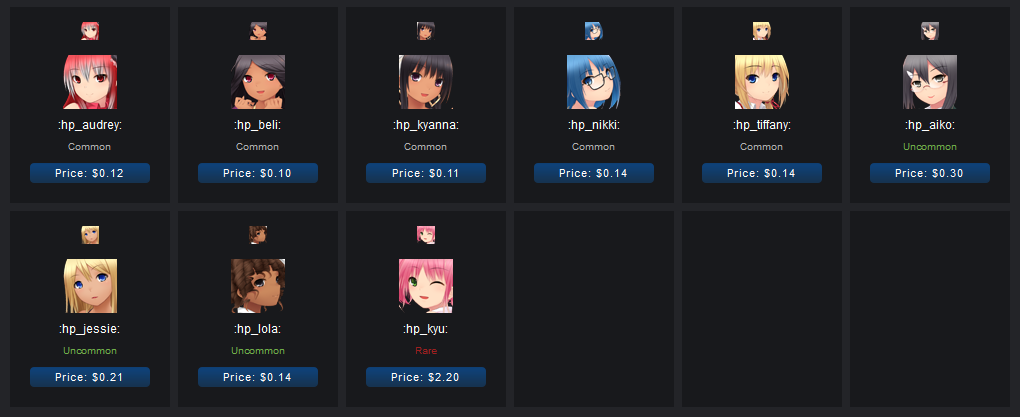Click the Price: $0.21 button for hp_jessie

(x=90, y=377)
